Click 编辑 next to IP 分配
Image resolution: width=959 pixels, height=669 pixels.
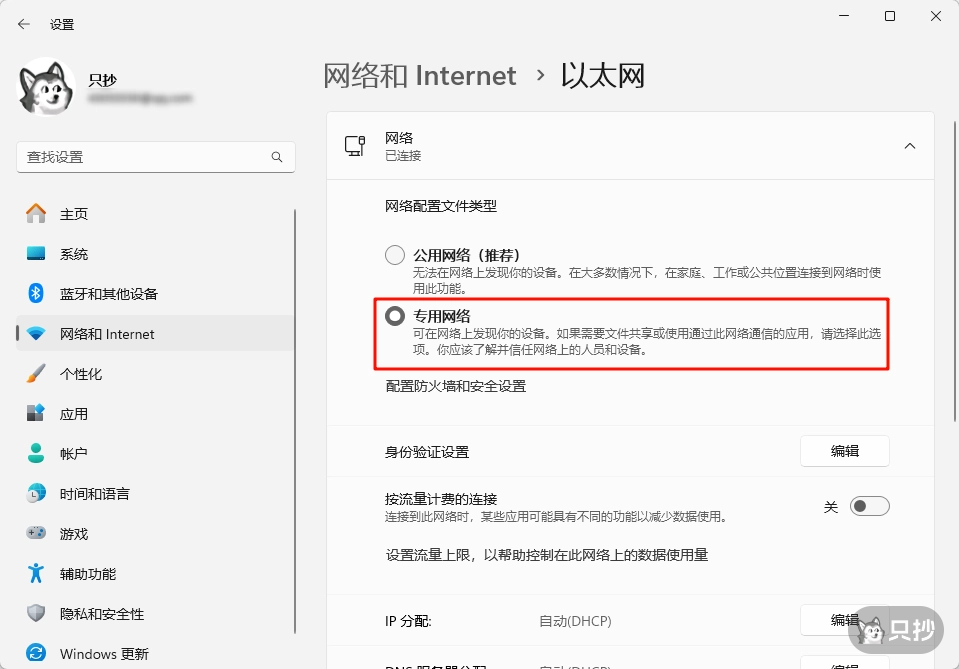point(845,620)
